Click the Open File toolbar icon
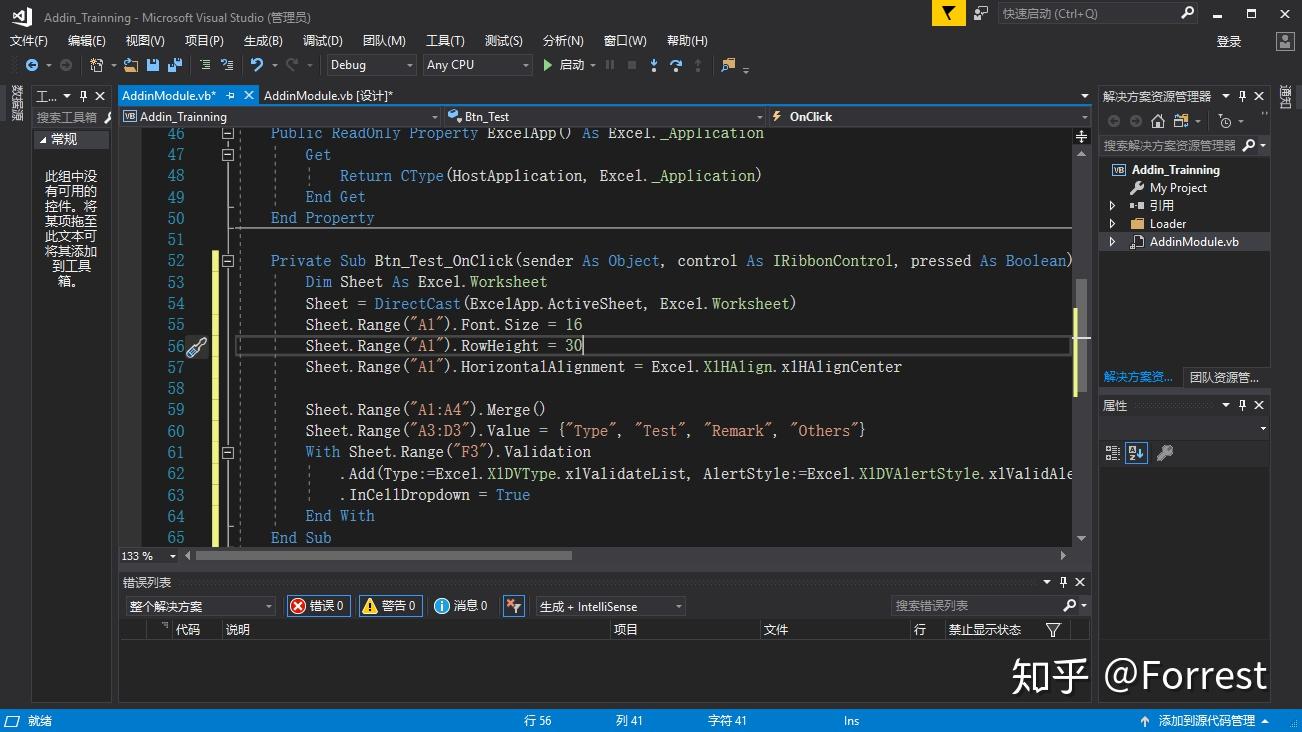This screenshot has width=1302, height=732. tap(131, 65)
